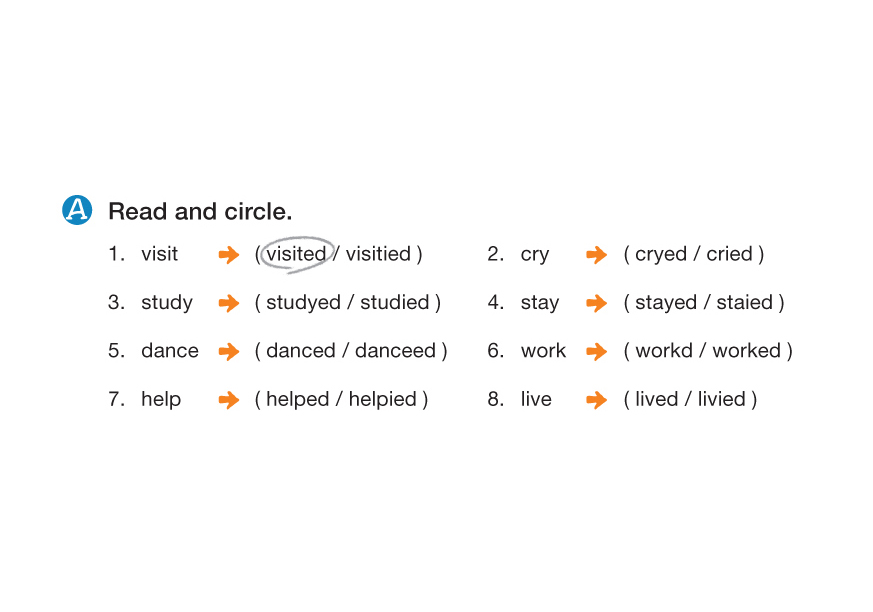Click the orange arrow following 'stay'
This screenshot has width=873, height=612.
[597, 303]
